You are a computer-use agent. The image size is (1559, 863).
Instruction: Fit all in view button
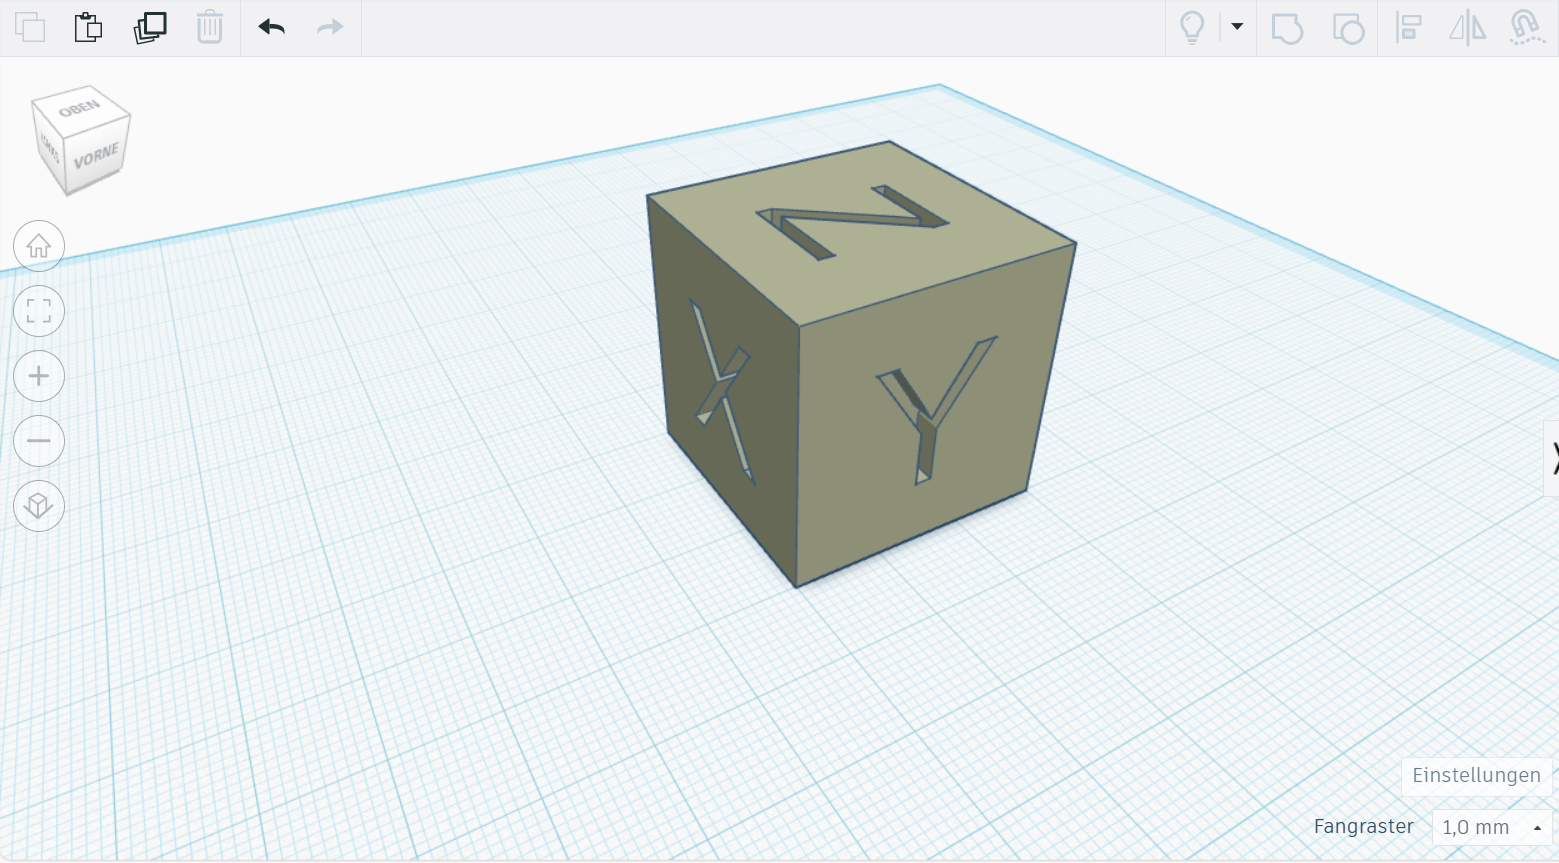tap(39, 311)
